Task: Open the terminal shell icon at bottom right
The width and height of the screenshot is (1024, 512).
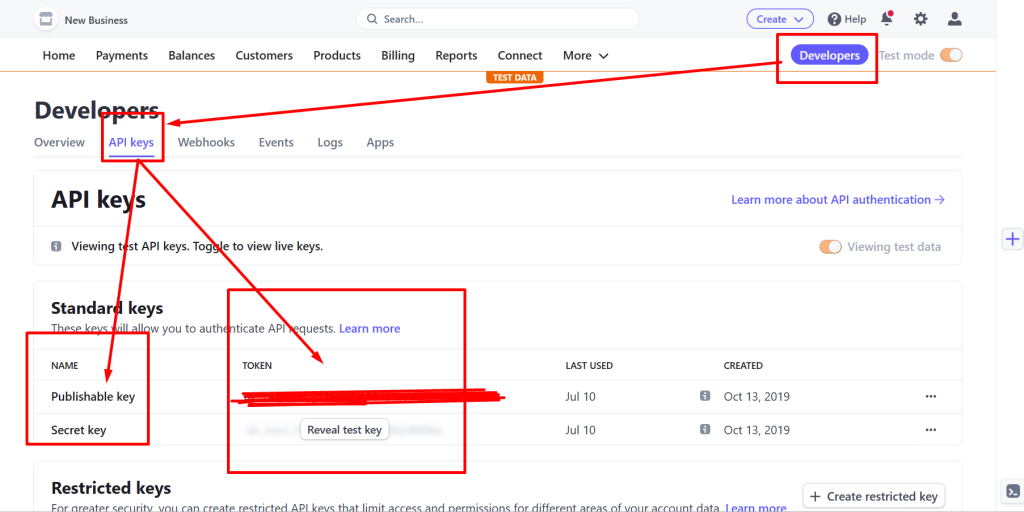Action: click(x=1012, y=491)
